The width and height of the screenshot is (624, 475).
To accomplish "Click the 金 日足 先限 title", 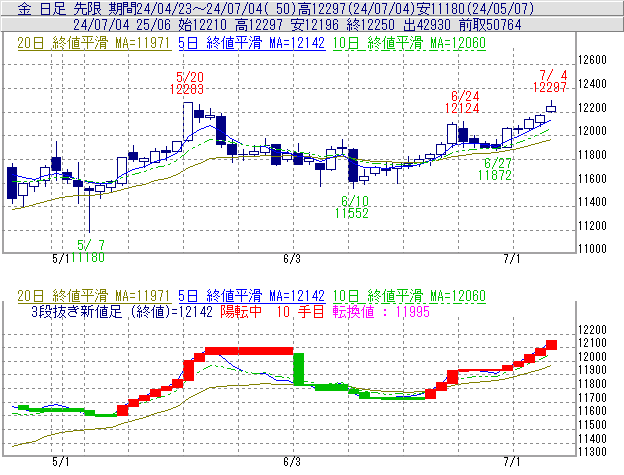I will 60,8.
